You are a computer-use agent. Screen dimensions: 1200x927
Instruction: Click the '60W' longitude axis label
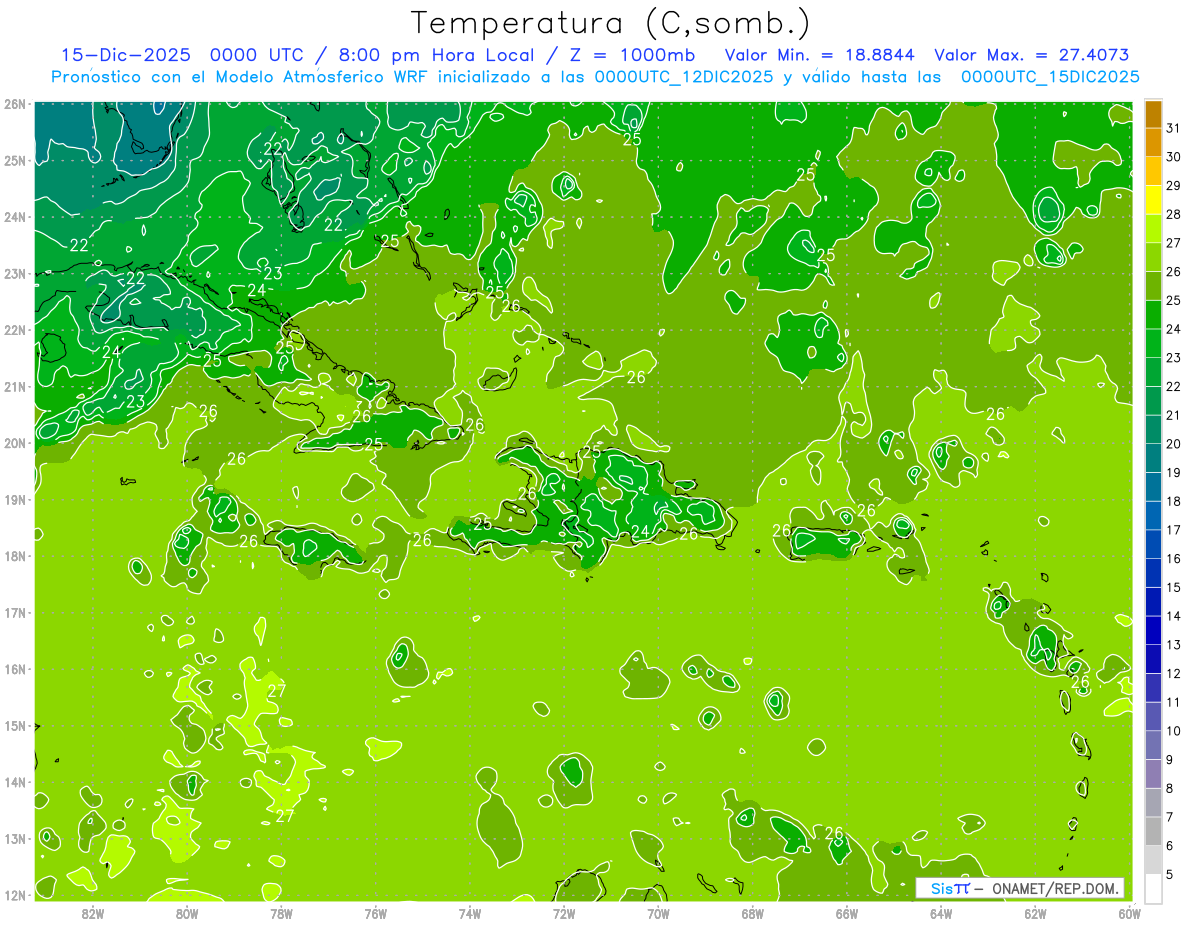pos(1129,913)
